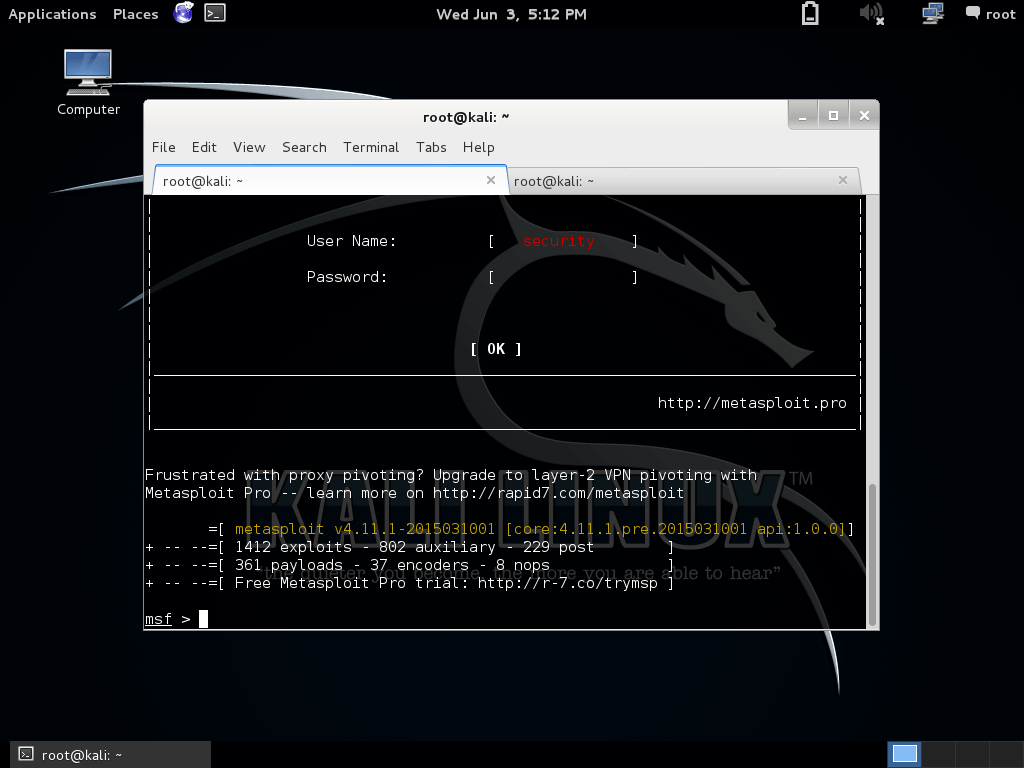1024x768 pixels.
Task: Open the terminal's Search menu
Action: click(x=304, y=147)
